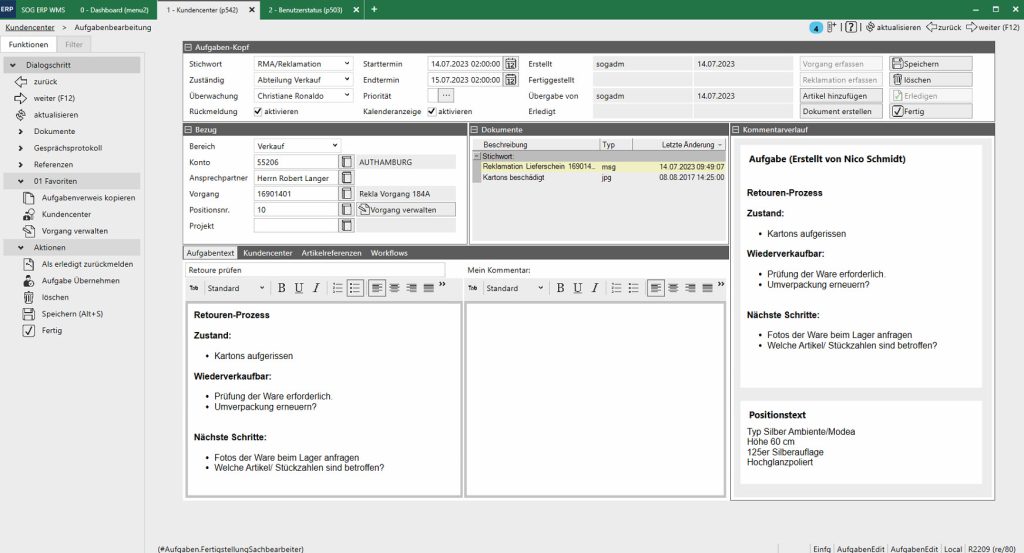The image size is (1024, 553).
Task: Apply underline in Mein Kommentar editor
Action: coord(577,288)
